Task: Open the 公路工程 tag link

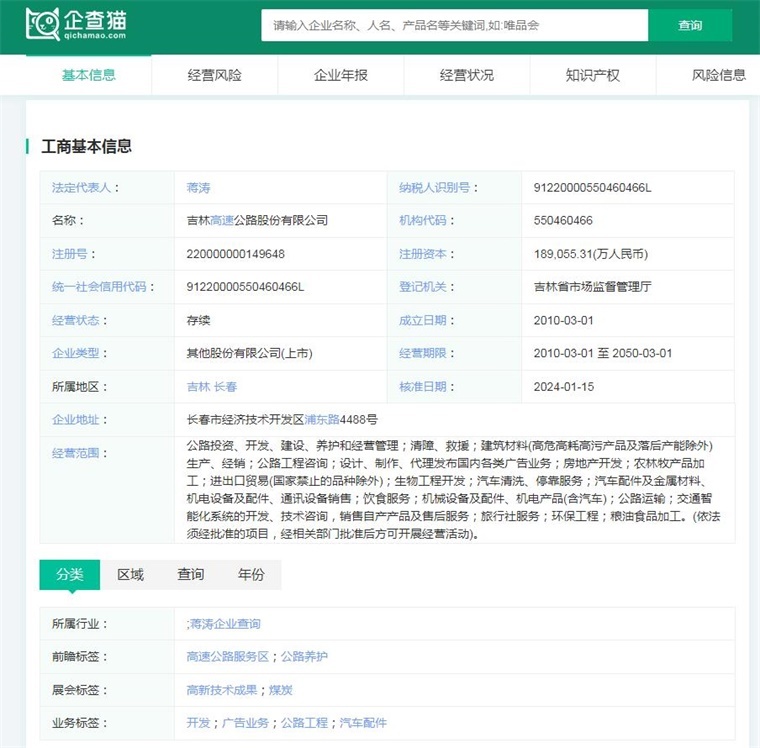Action: (x=304, y=723)
